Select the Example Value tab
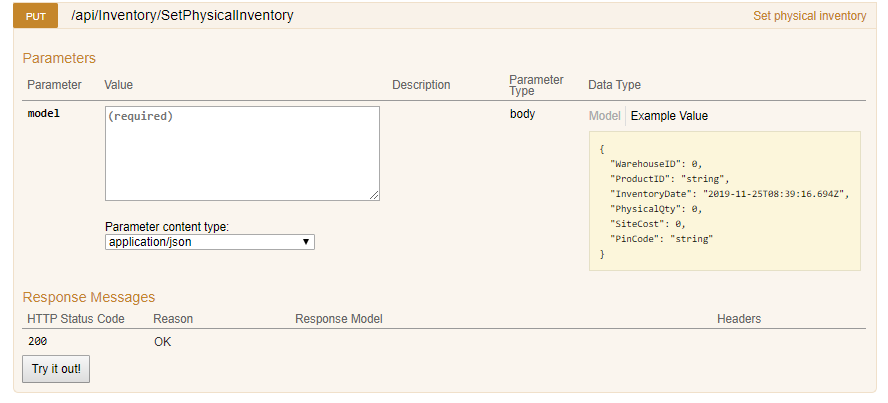 pyautogui.click(x=669, y=116)
